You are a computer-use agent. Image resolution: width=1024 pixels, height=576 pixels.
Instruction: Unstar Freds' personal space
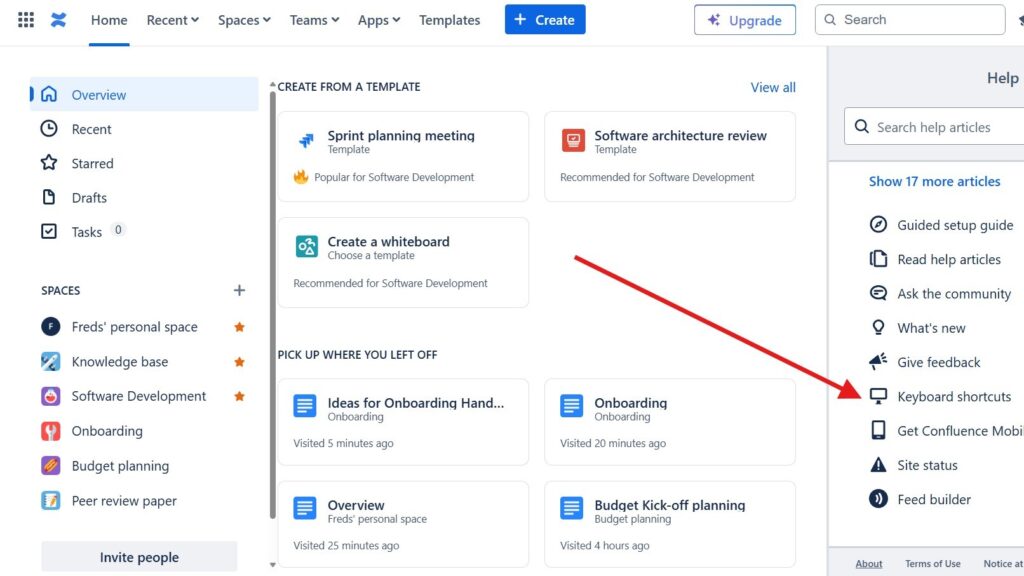(239, 326)
